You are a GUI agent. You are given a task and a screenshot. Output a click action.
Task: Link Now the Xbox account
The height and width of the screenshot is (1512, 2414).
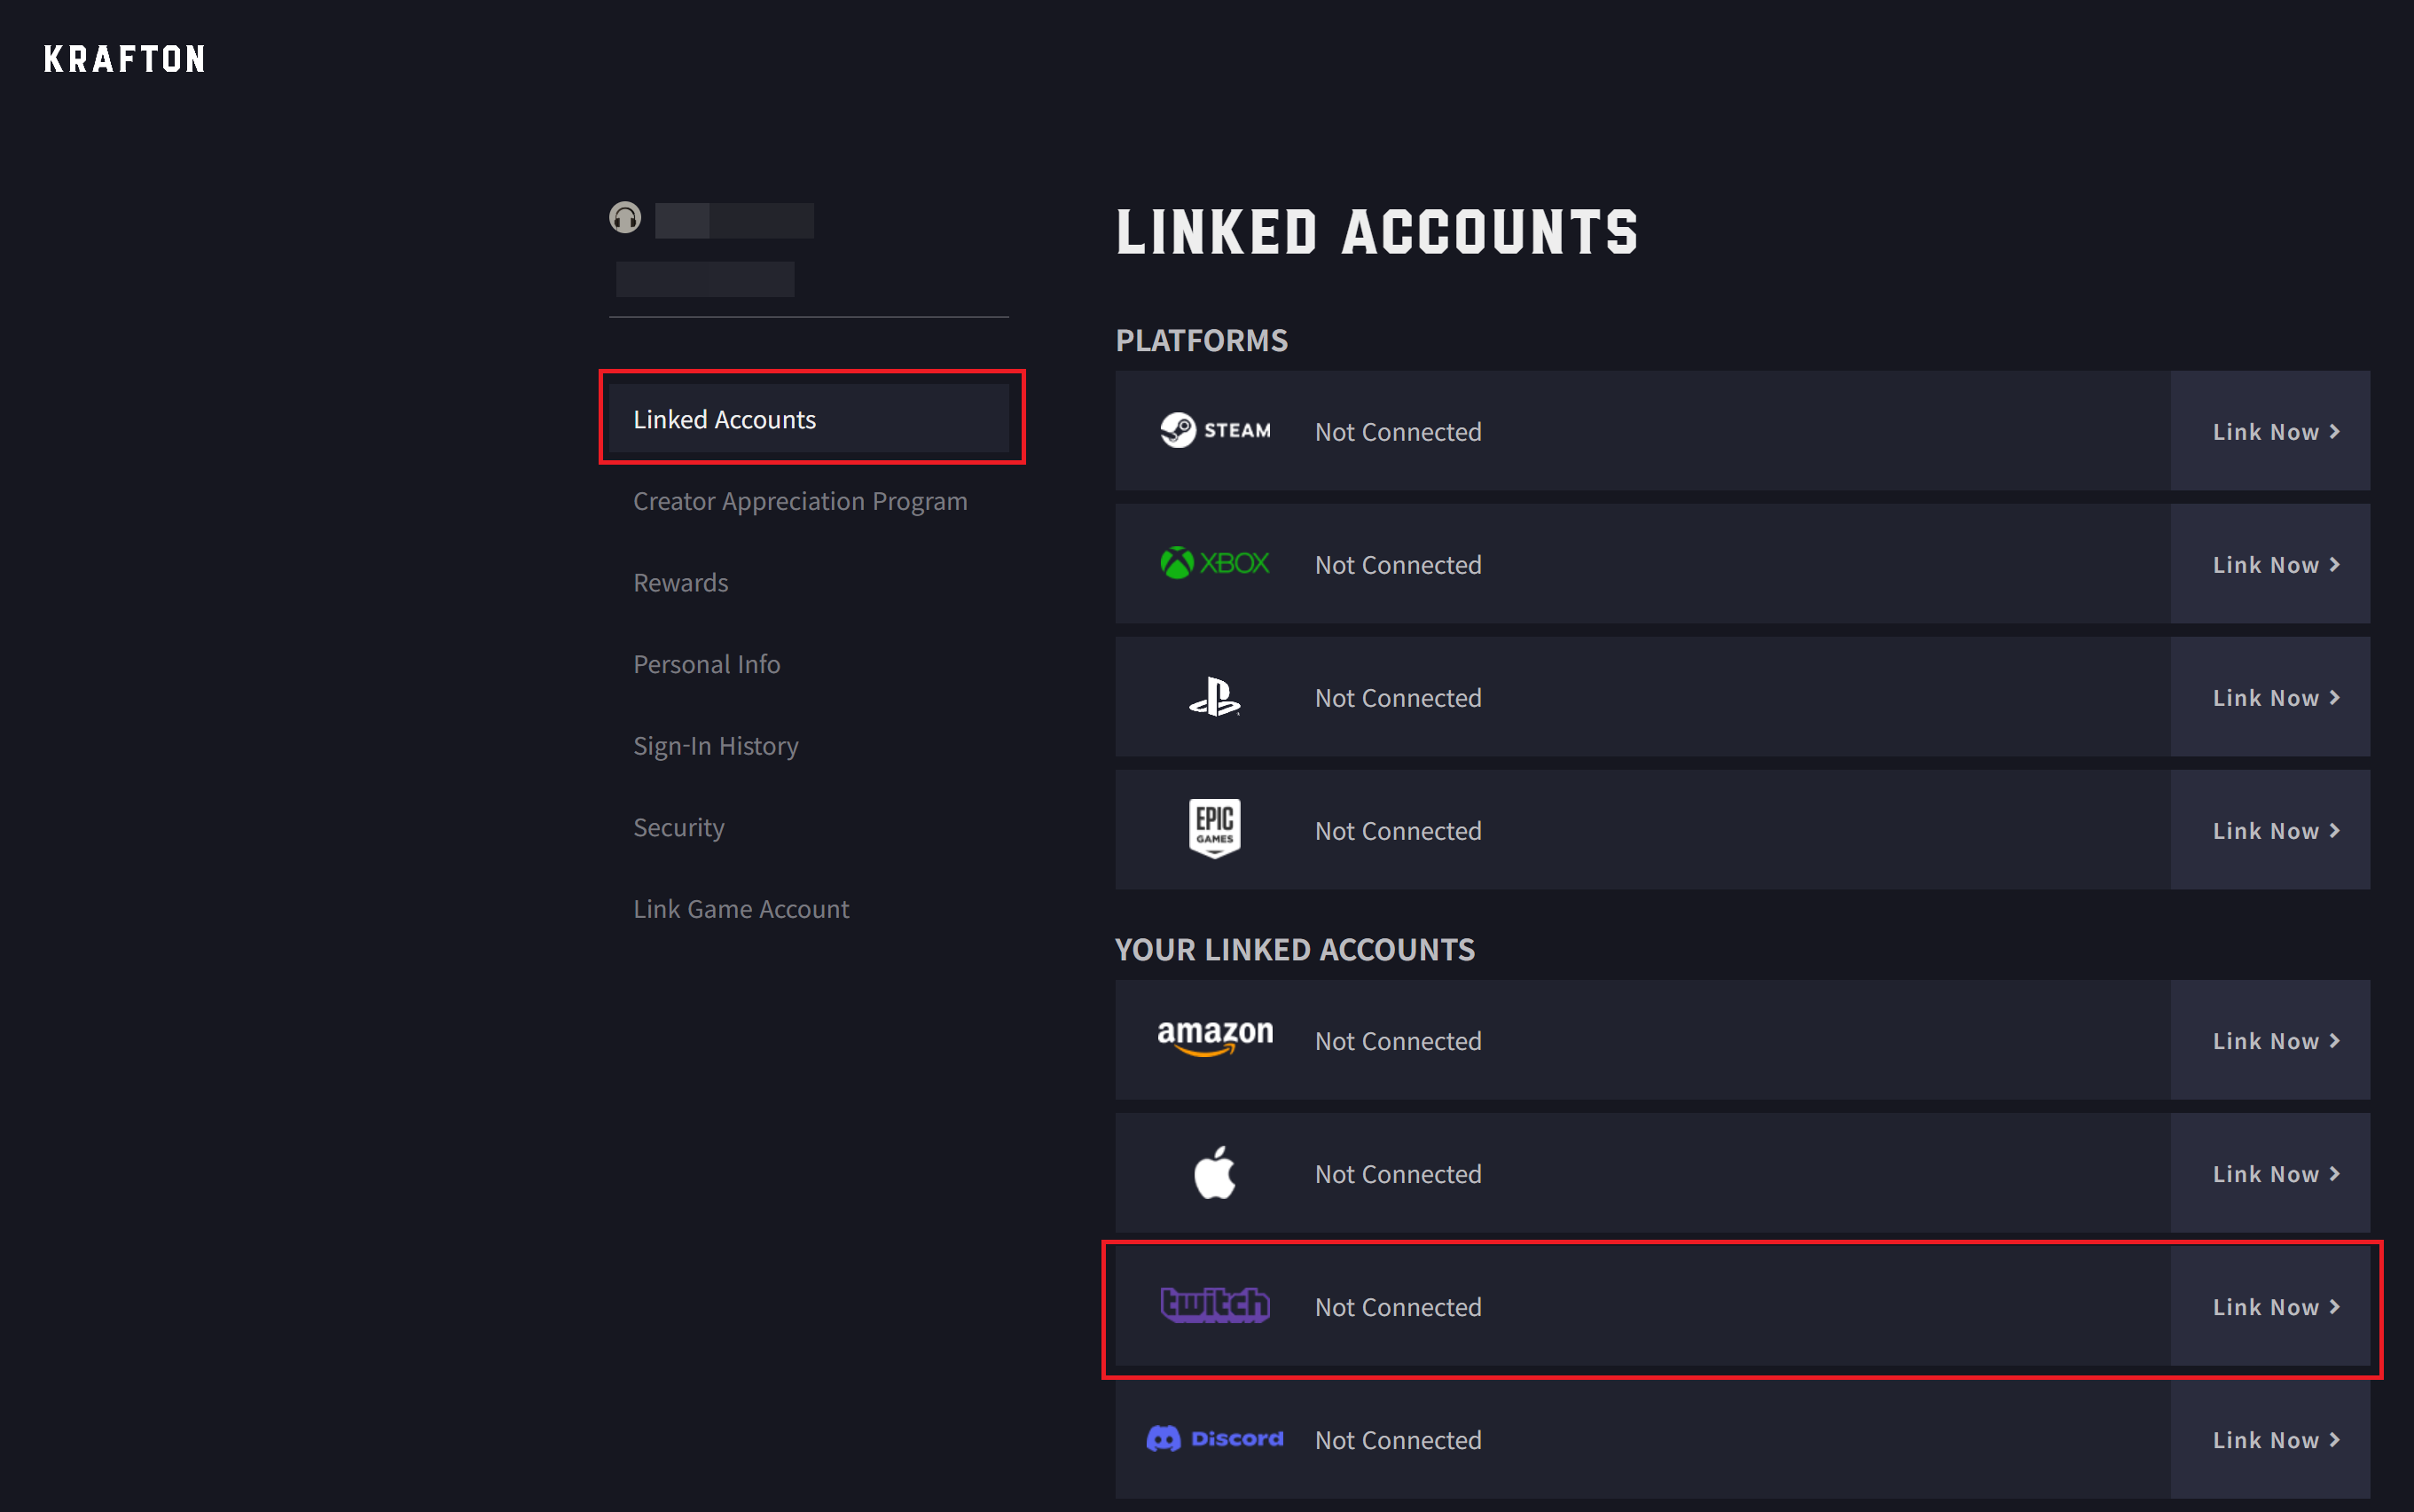pyautogui.click(x=2267, y=564)
